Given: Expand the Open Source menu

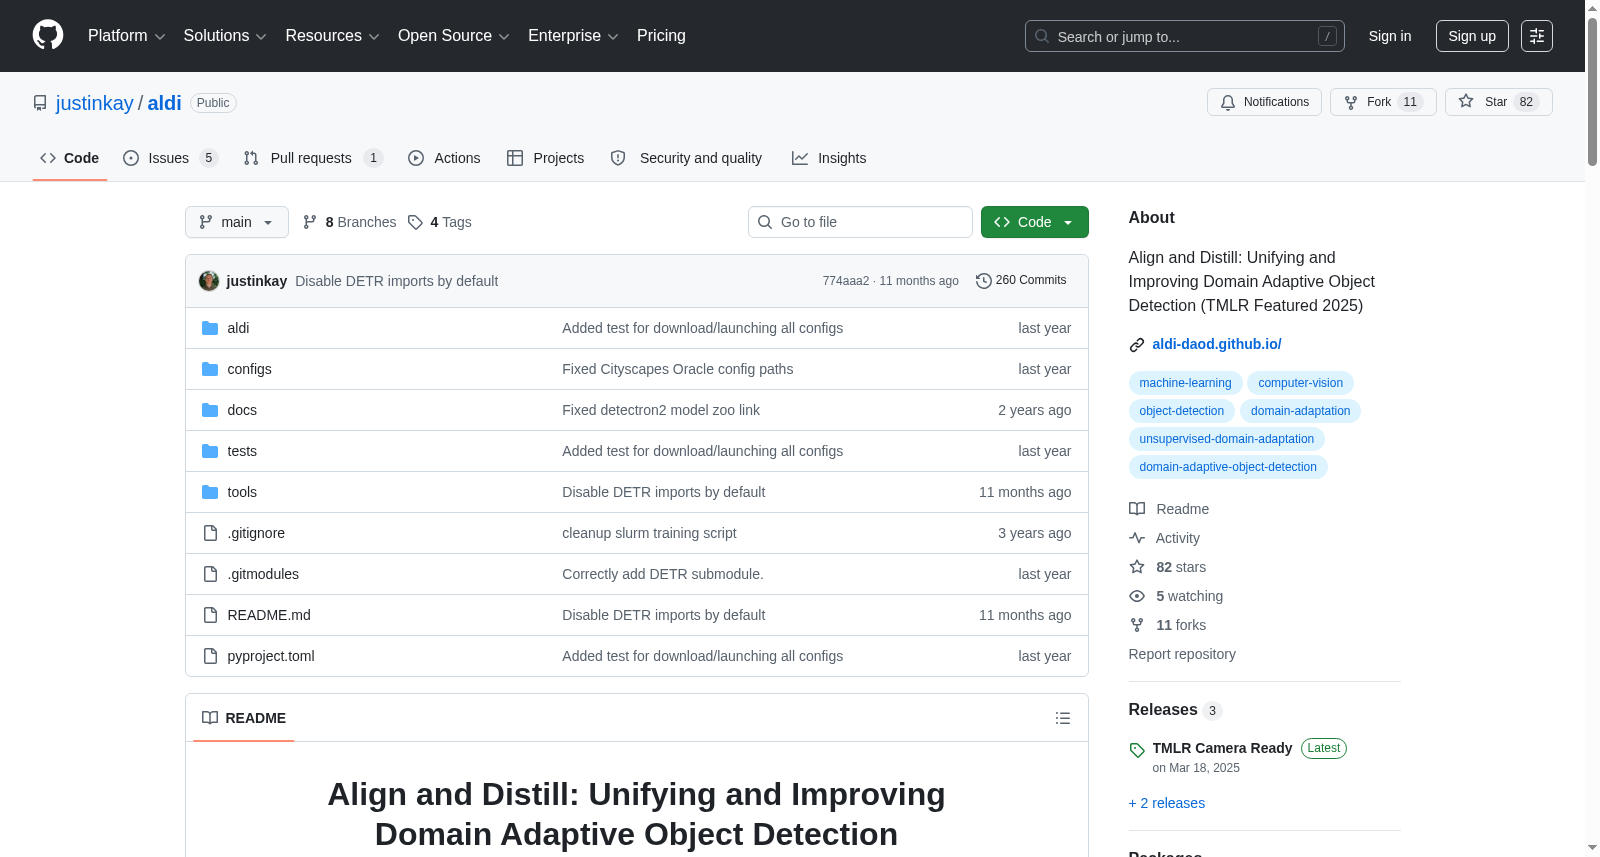Looking at the screenshot, I should click(x=454, y=36).
